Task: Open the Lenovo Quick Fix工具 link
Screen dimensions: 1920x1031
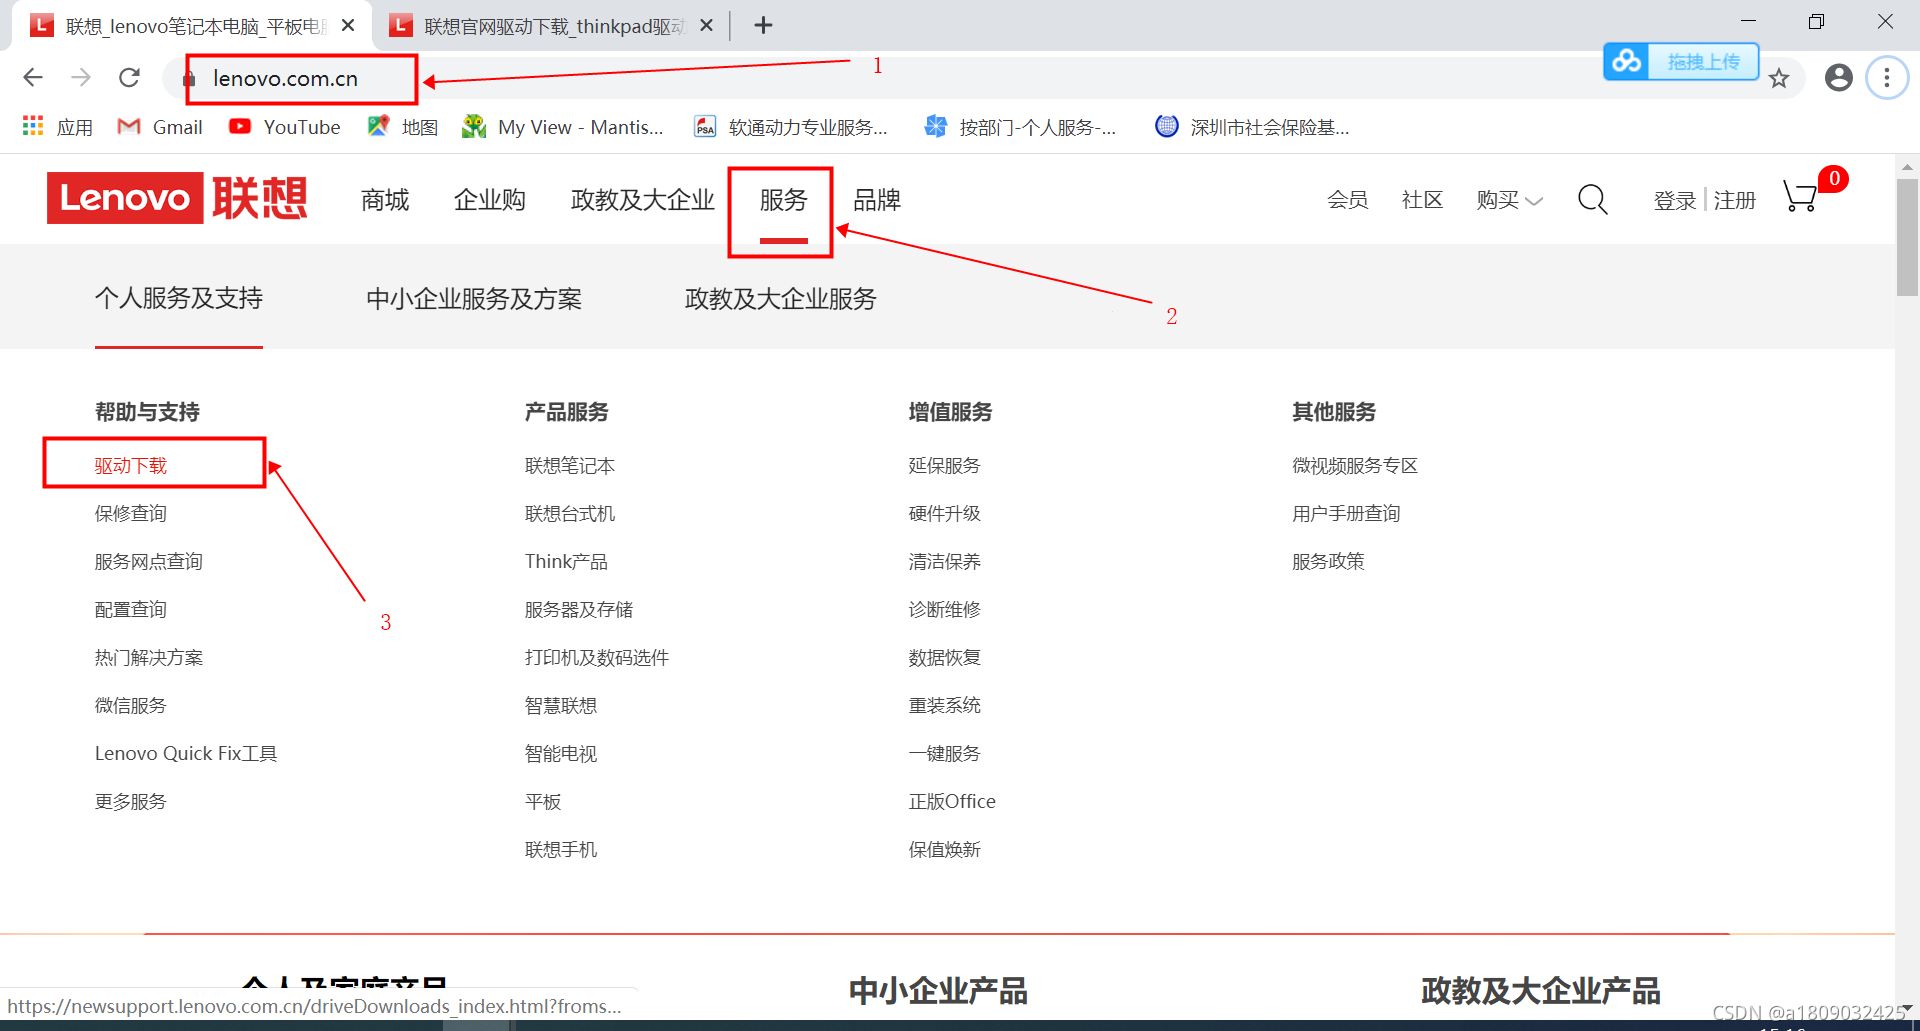Action: tap(186, 754)
